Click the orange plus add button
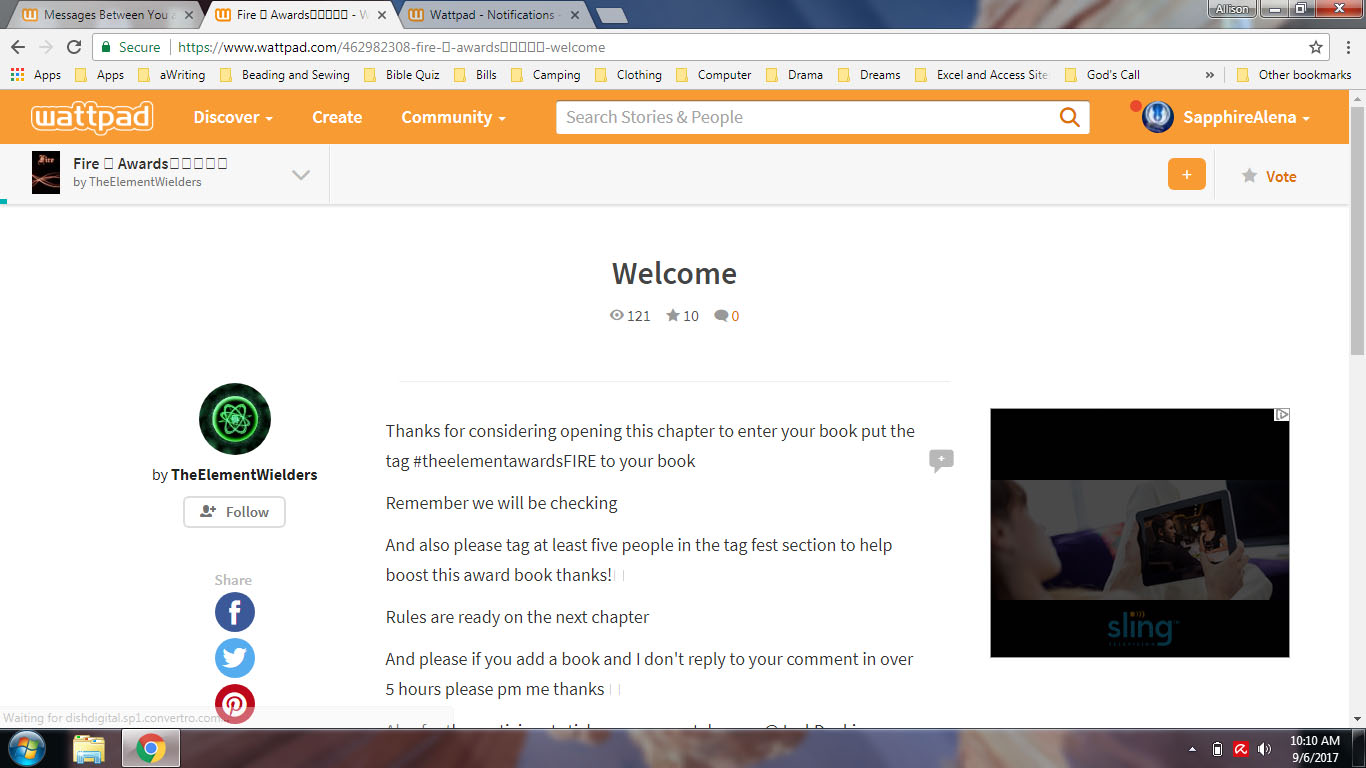The width and height of the screenshot is (1366, 768). click(1186, 175)
